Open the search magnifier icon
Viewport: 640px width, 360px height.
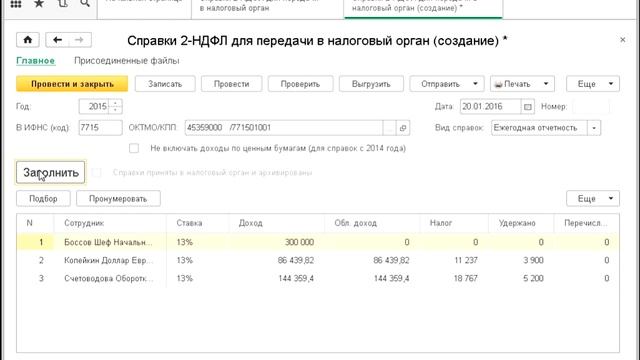coord(85,4)
